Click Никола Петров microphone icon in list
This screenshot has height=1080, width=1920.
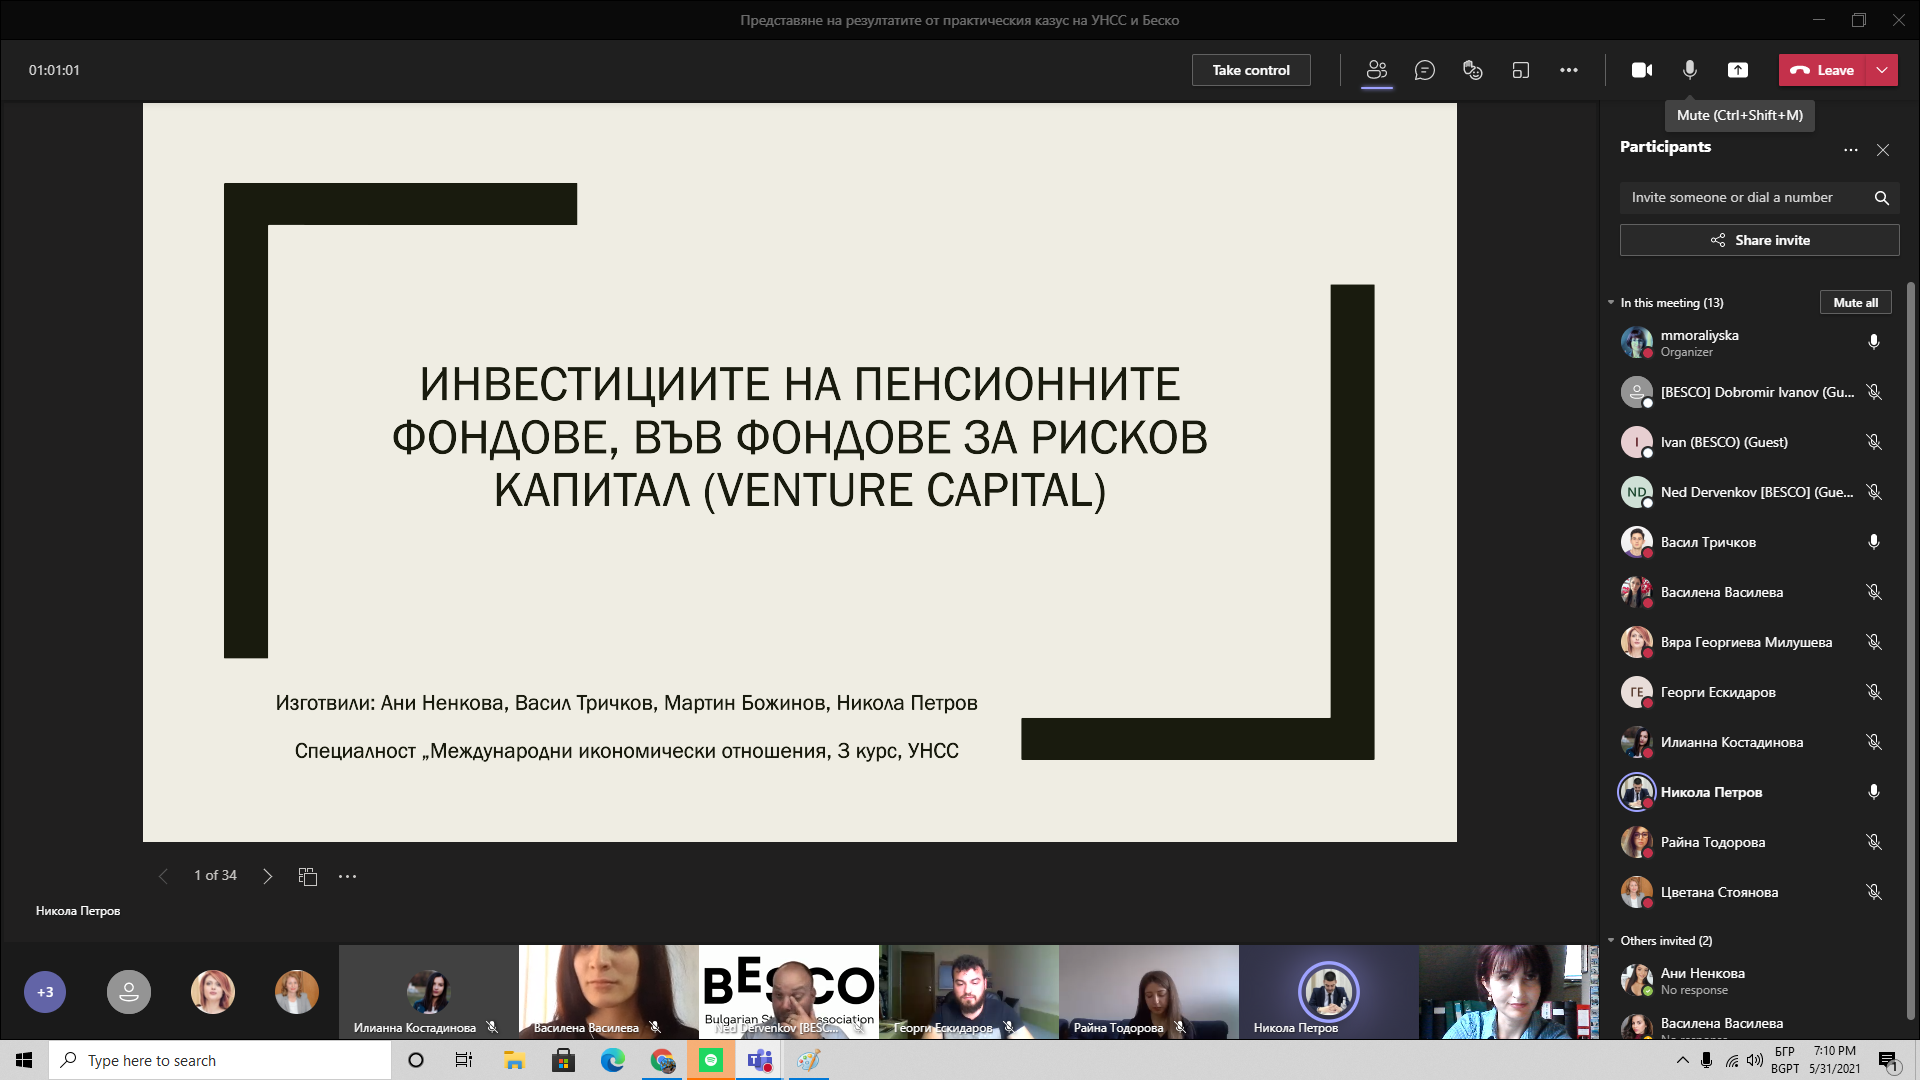(x=1874, y=792)
